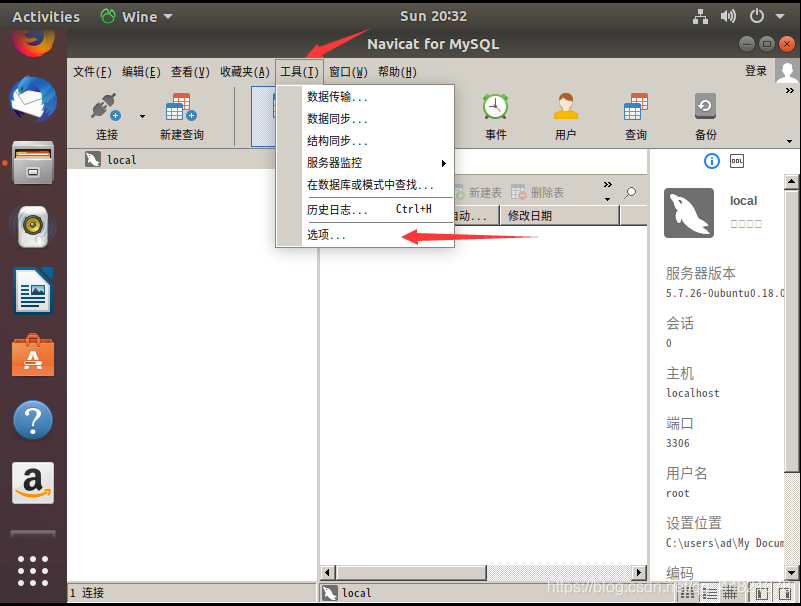The image size is (801, 606).
Task: Click info panel scrollbar up arrow
Action: [791, 181]
